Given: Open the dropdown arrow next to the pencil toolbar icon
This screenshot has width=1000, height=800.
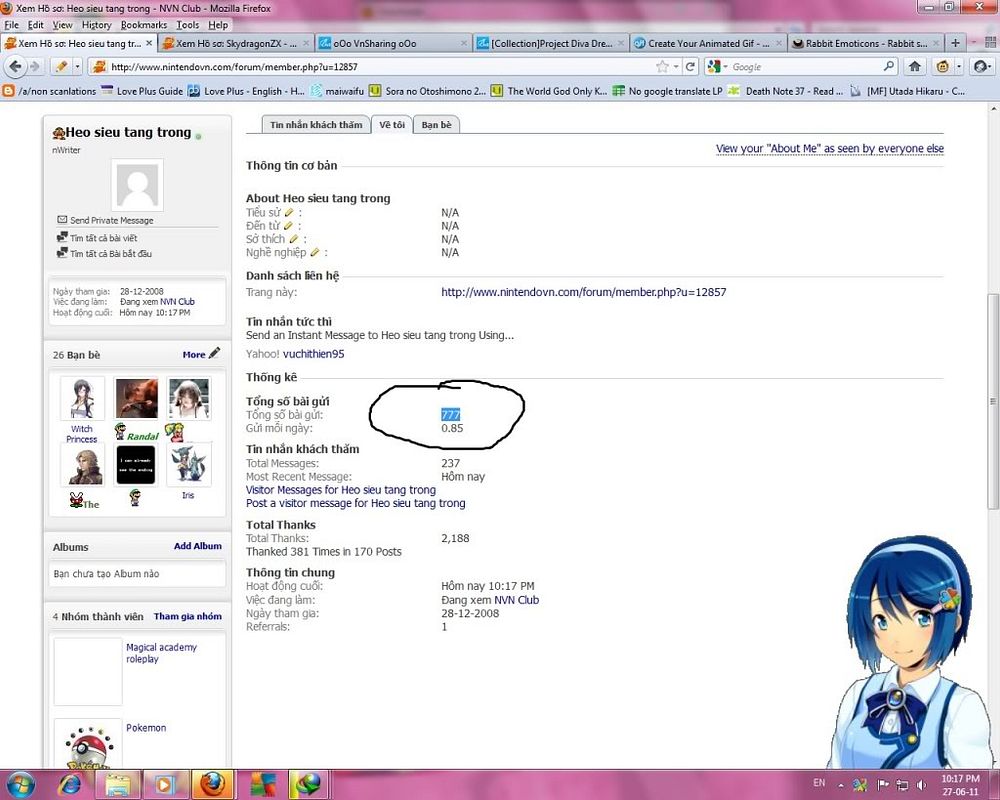Looking at the screenshot, I should click(x=77, y=66).
